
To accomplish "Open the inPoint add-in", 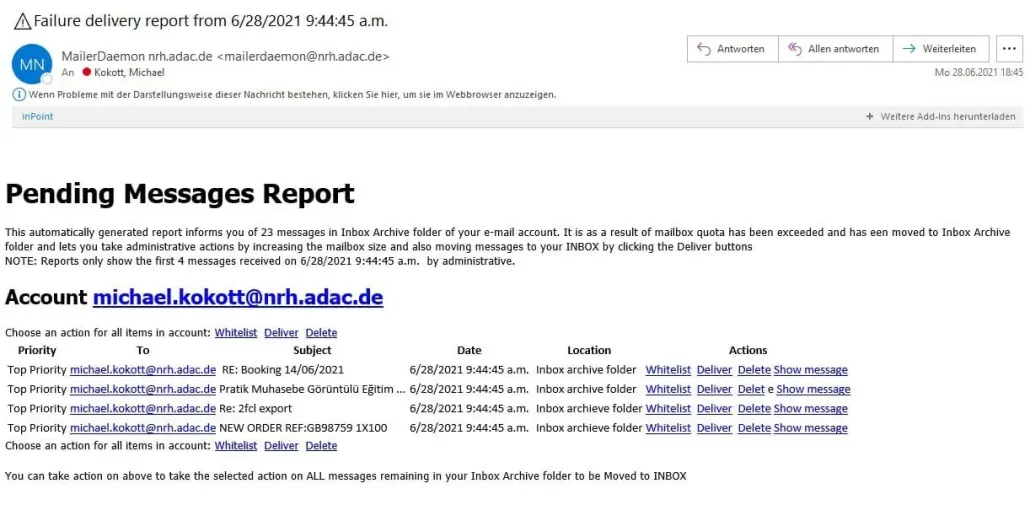I will pyautogui.click(x=37, y=116).
